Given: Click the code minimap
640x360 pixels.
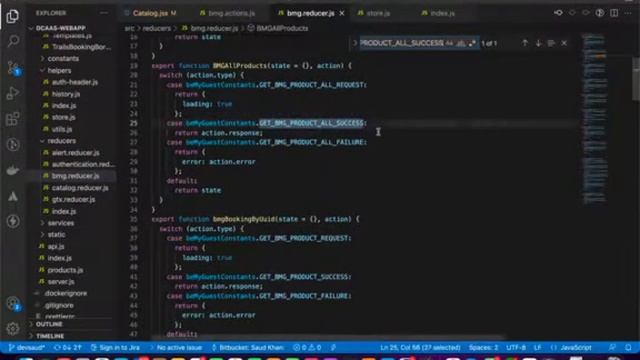Looking at the screenshot, I should pos(595,118).
